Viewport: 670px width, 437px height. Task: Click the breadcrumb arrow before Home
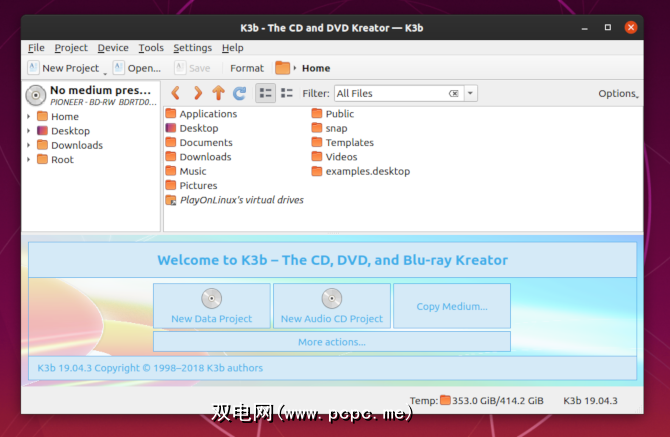coord(295,68)
